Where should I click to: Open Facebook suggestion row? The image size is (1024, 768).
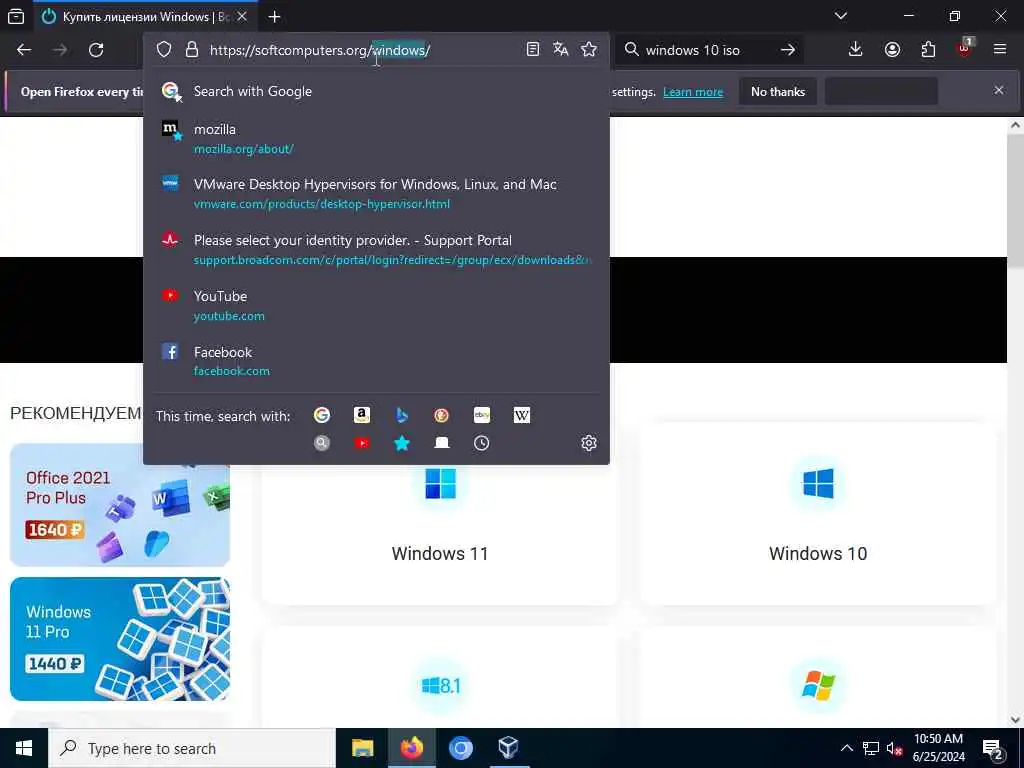tap(376, 361)
